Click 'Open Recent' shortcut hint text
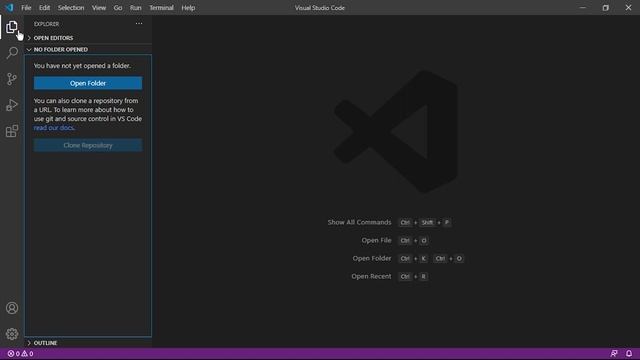This screenshot has width=640, height=360. (x=371, y=276)
